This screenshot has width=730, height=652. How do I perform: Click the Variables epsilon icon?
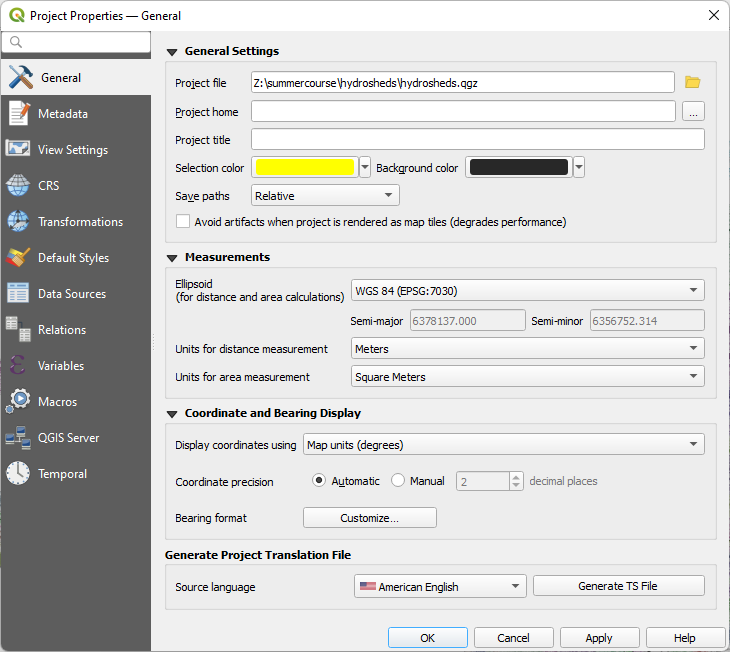(18, 365)
